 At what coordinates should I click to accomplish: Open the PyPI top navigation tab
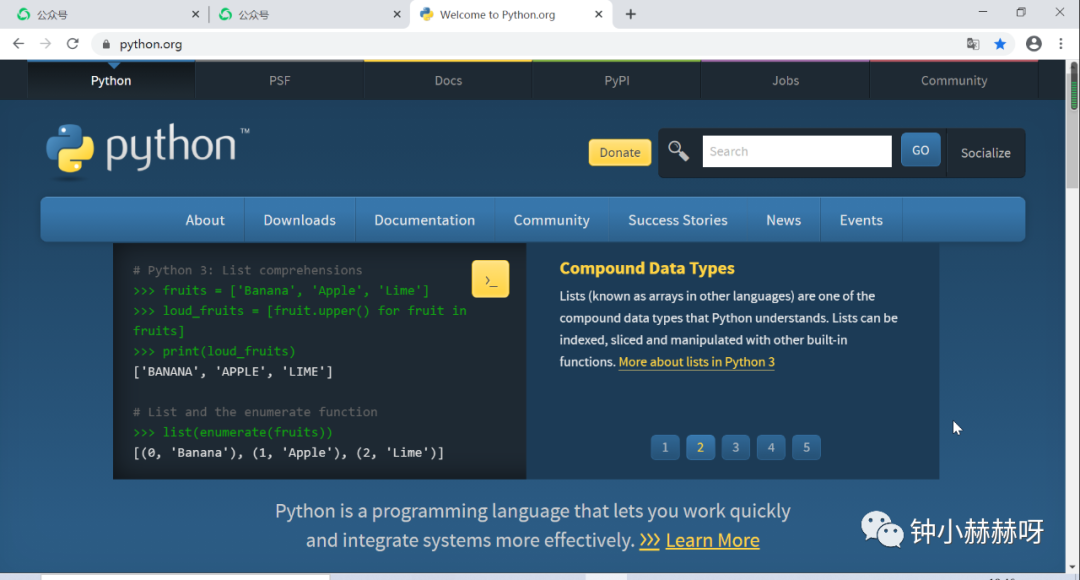tap(617, 81)
